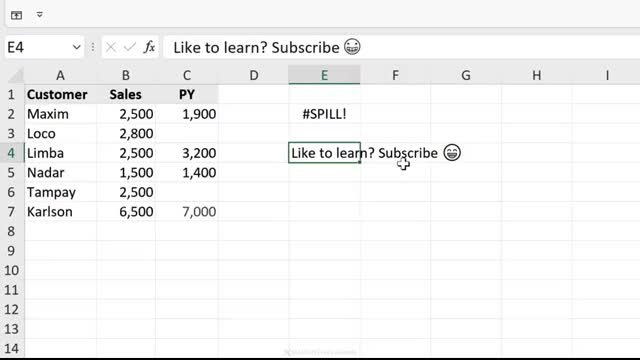Select the cell containing Limba

tap(60, 153)
